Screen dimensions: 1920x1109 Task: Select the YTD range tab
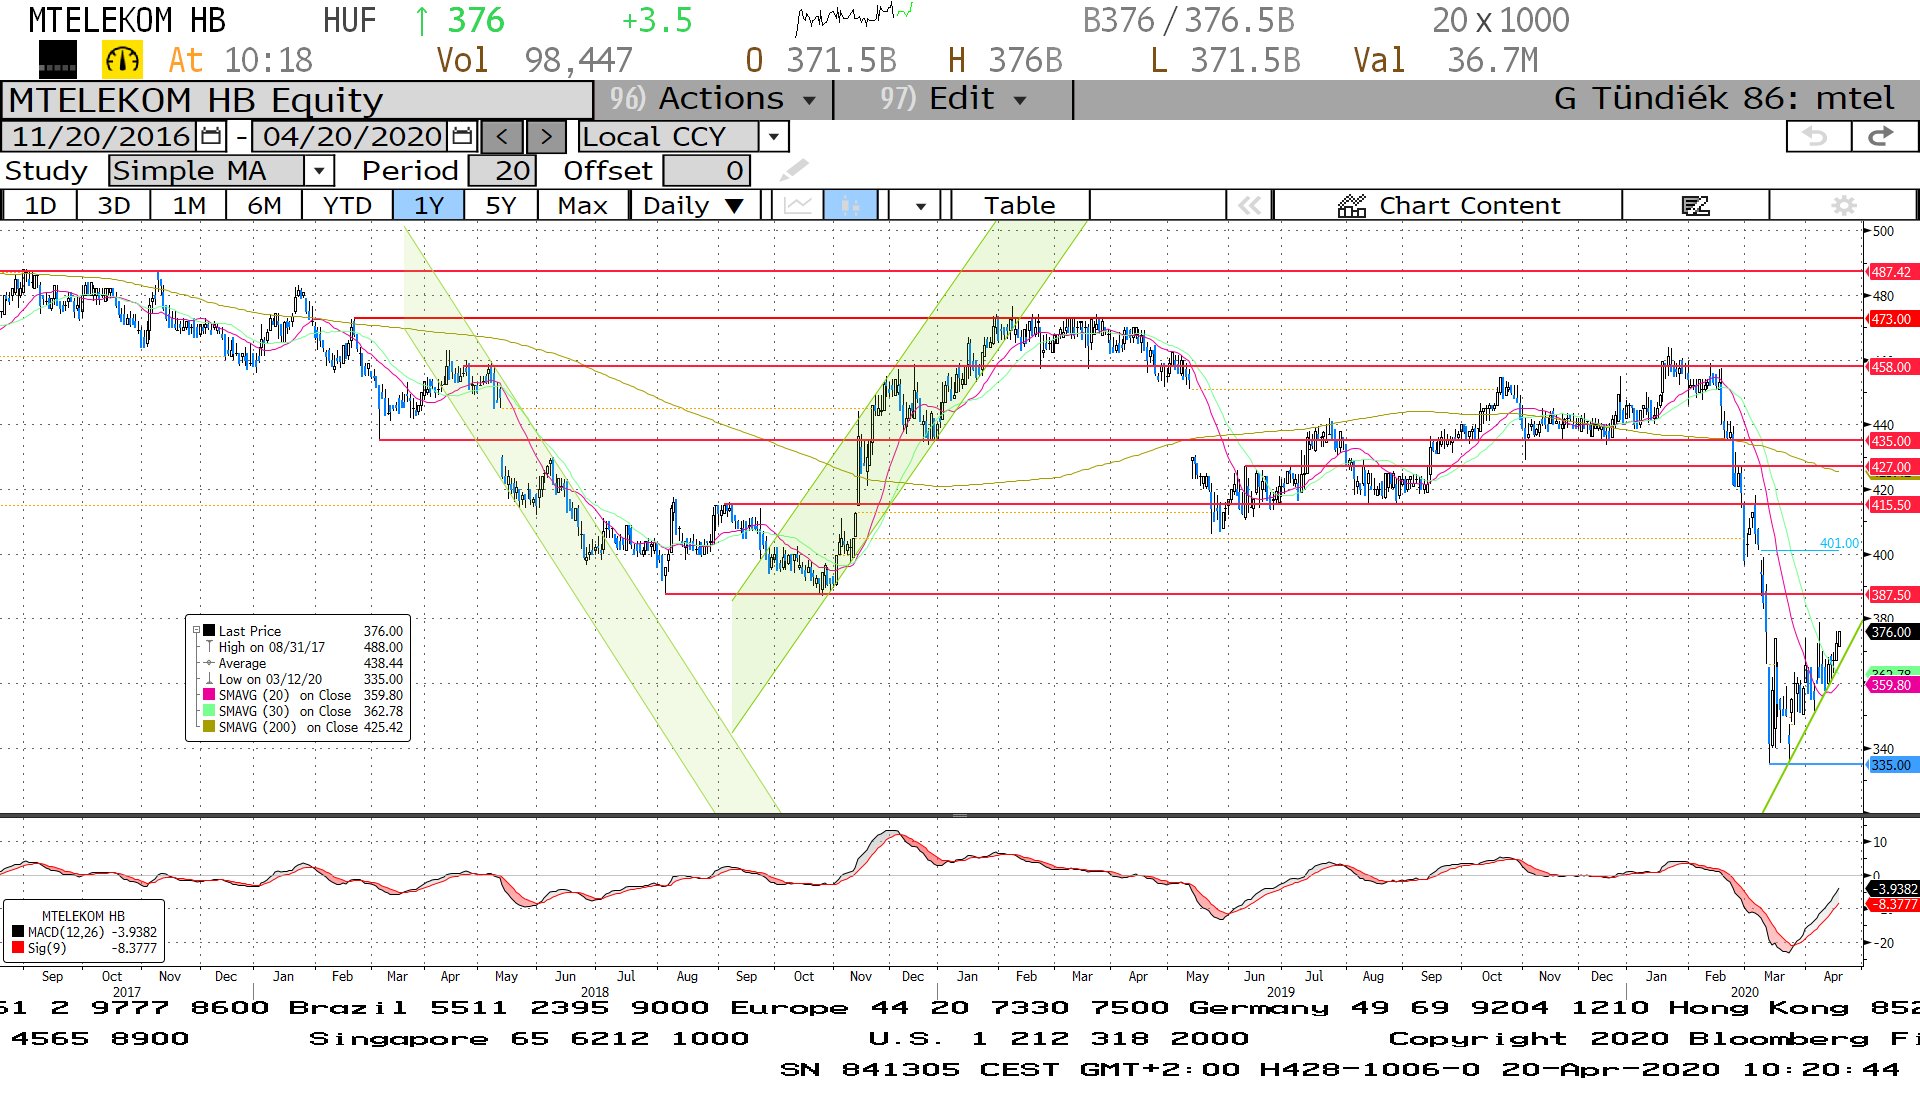click(347, 205)
